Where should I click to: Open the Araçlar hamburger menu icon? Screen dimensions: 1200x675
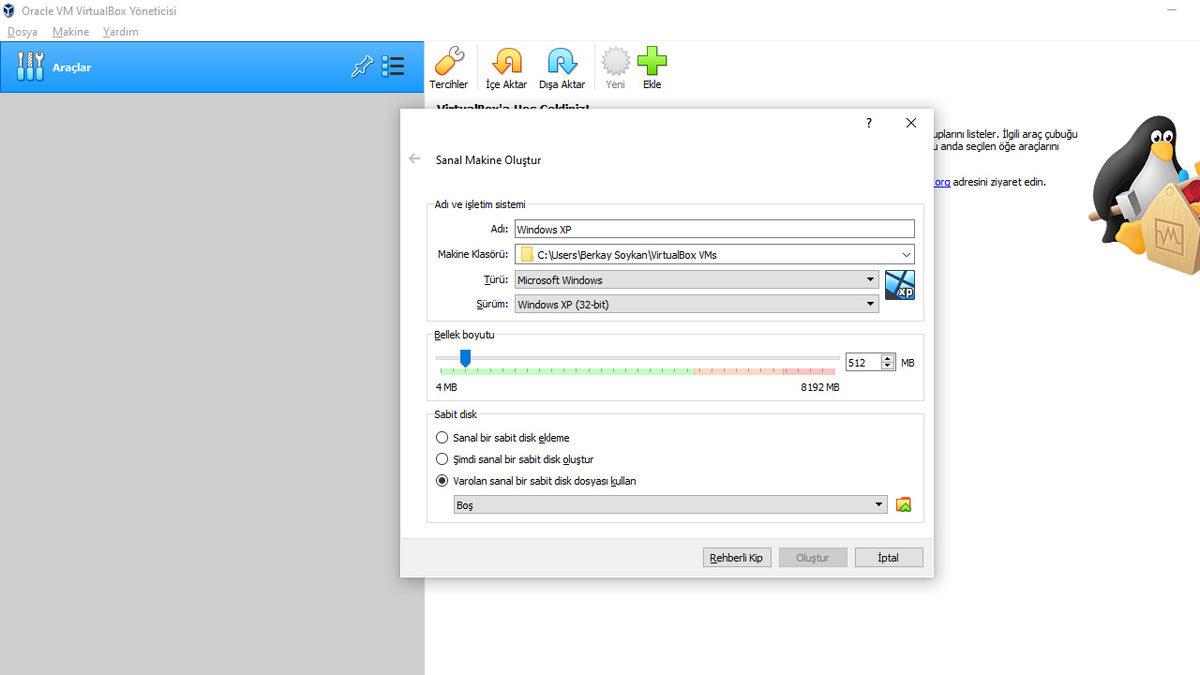[393, 65]
